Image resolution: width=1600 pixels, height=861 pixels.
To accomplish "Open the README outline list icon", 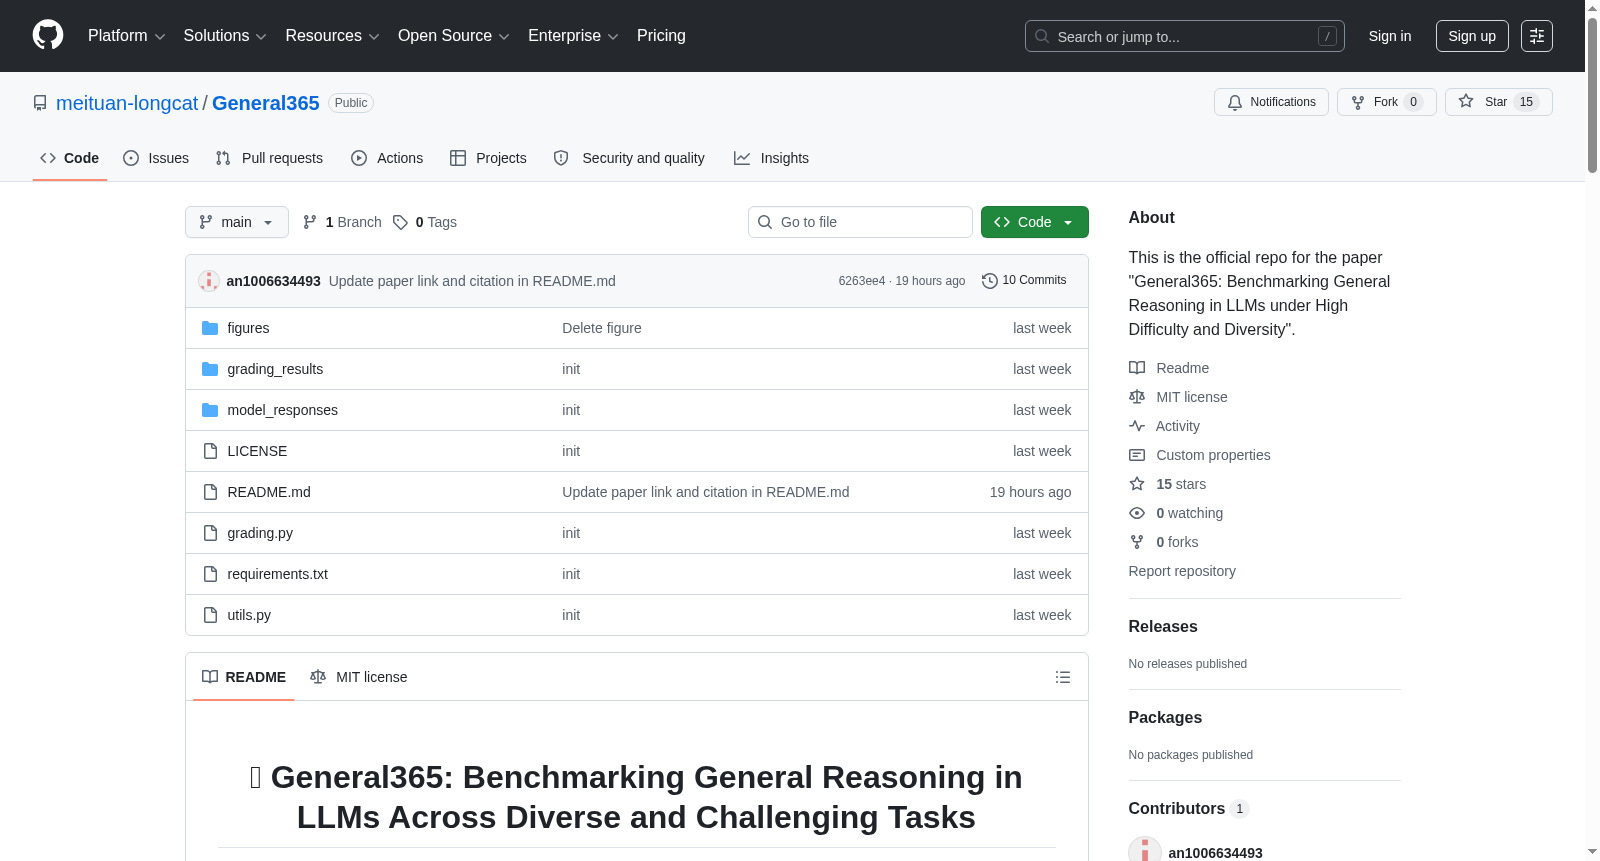I will click(1063, 677).
